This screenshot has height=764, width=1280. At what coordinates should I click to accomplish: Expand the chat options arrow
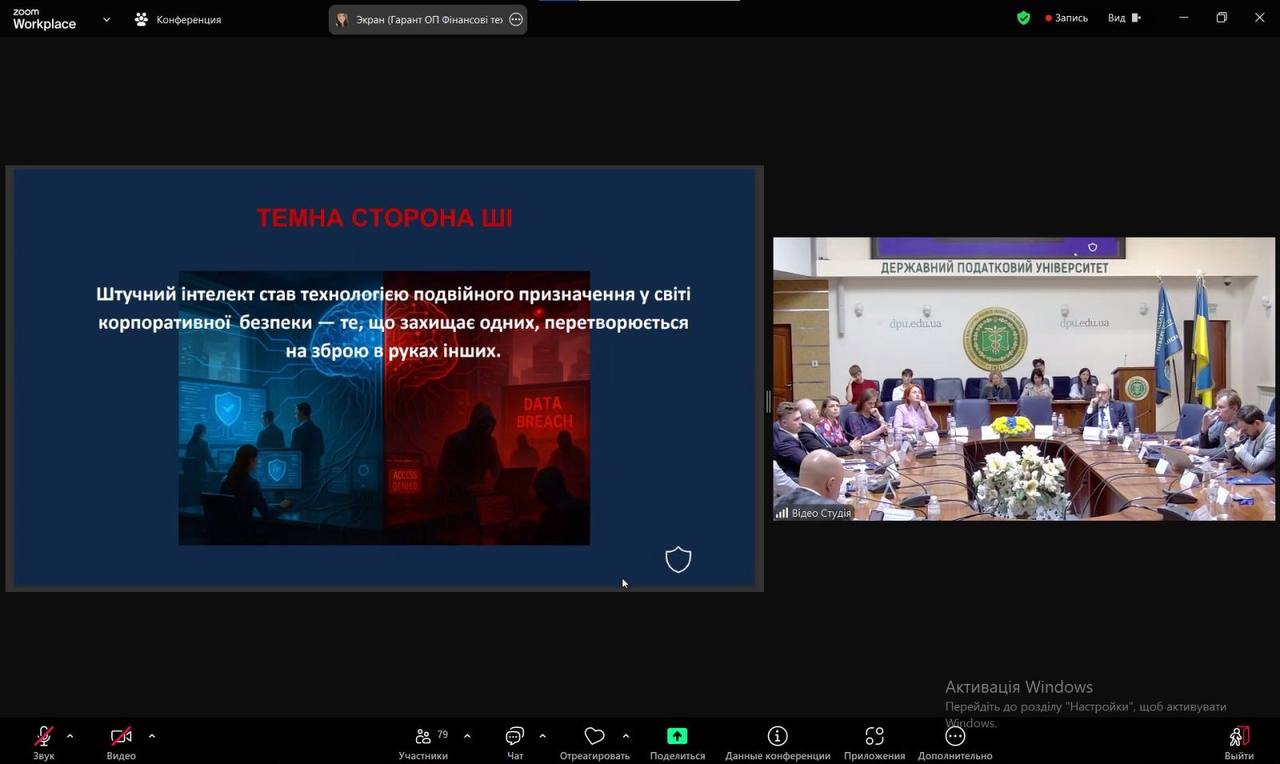point(542,736)
